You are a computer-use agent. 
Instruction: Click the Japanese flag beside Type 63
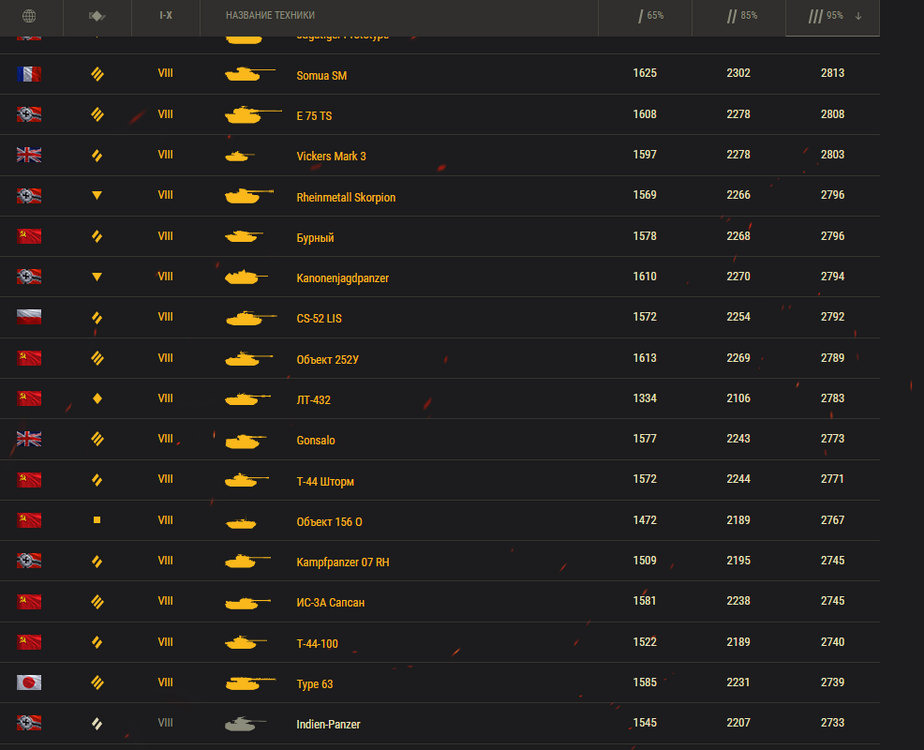pyautogui.click(x=29, y=682)
